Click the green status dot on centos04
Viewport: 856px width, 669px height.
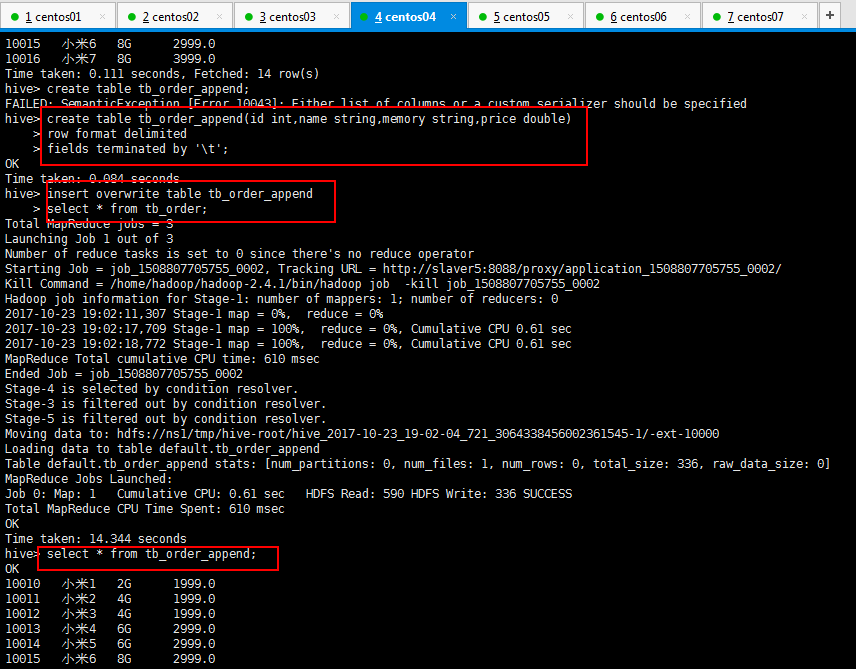coord(364,17)
